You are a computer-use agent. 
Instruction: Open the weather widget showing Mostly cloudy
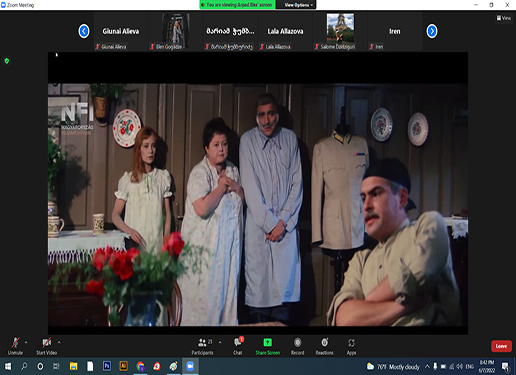(x=393, y=367)
